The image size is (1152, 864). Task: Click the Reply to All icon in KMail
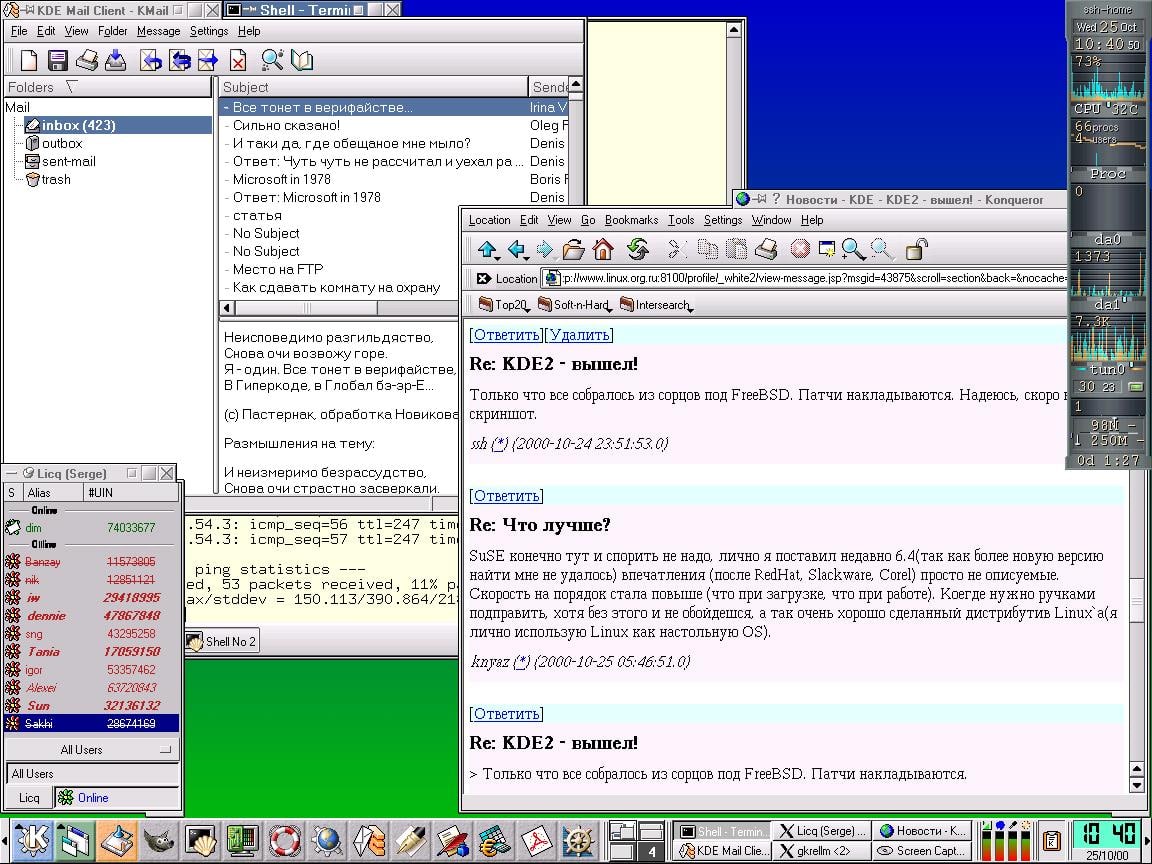180,60
